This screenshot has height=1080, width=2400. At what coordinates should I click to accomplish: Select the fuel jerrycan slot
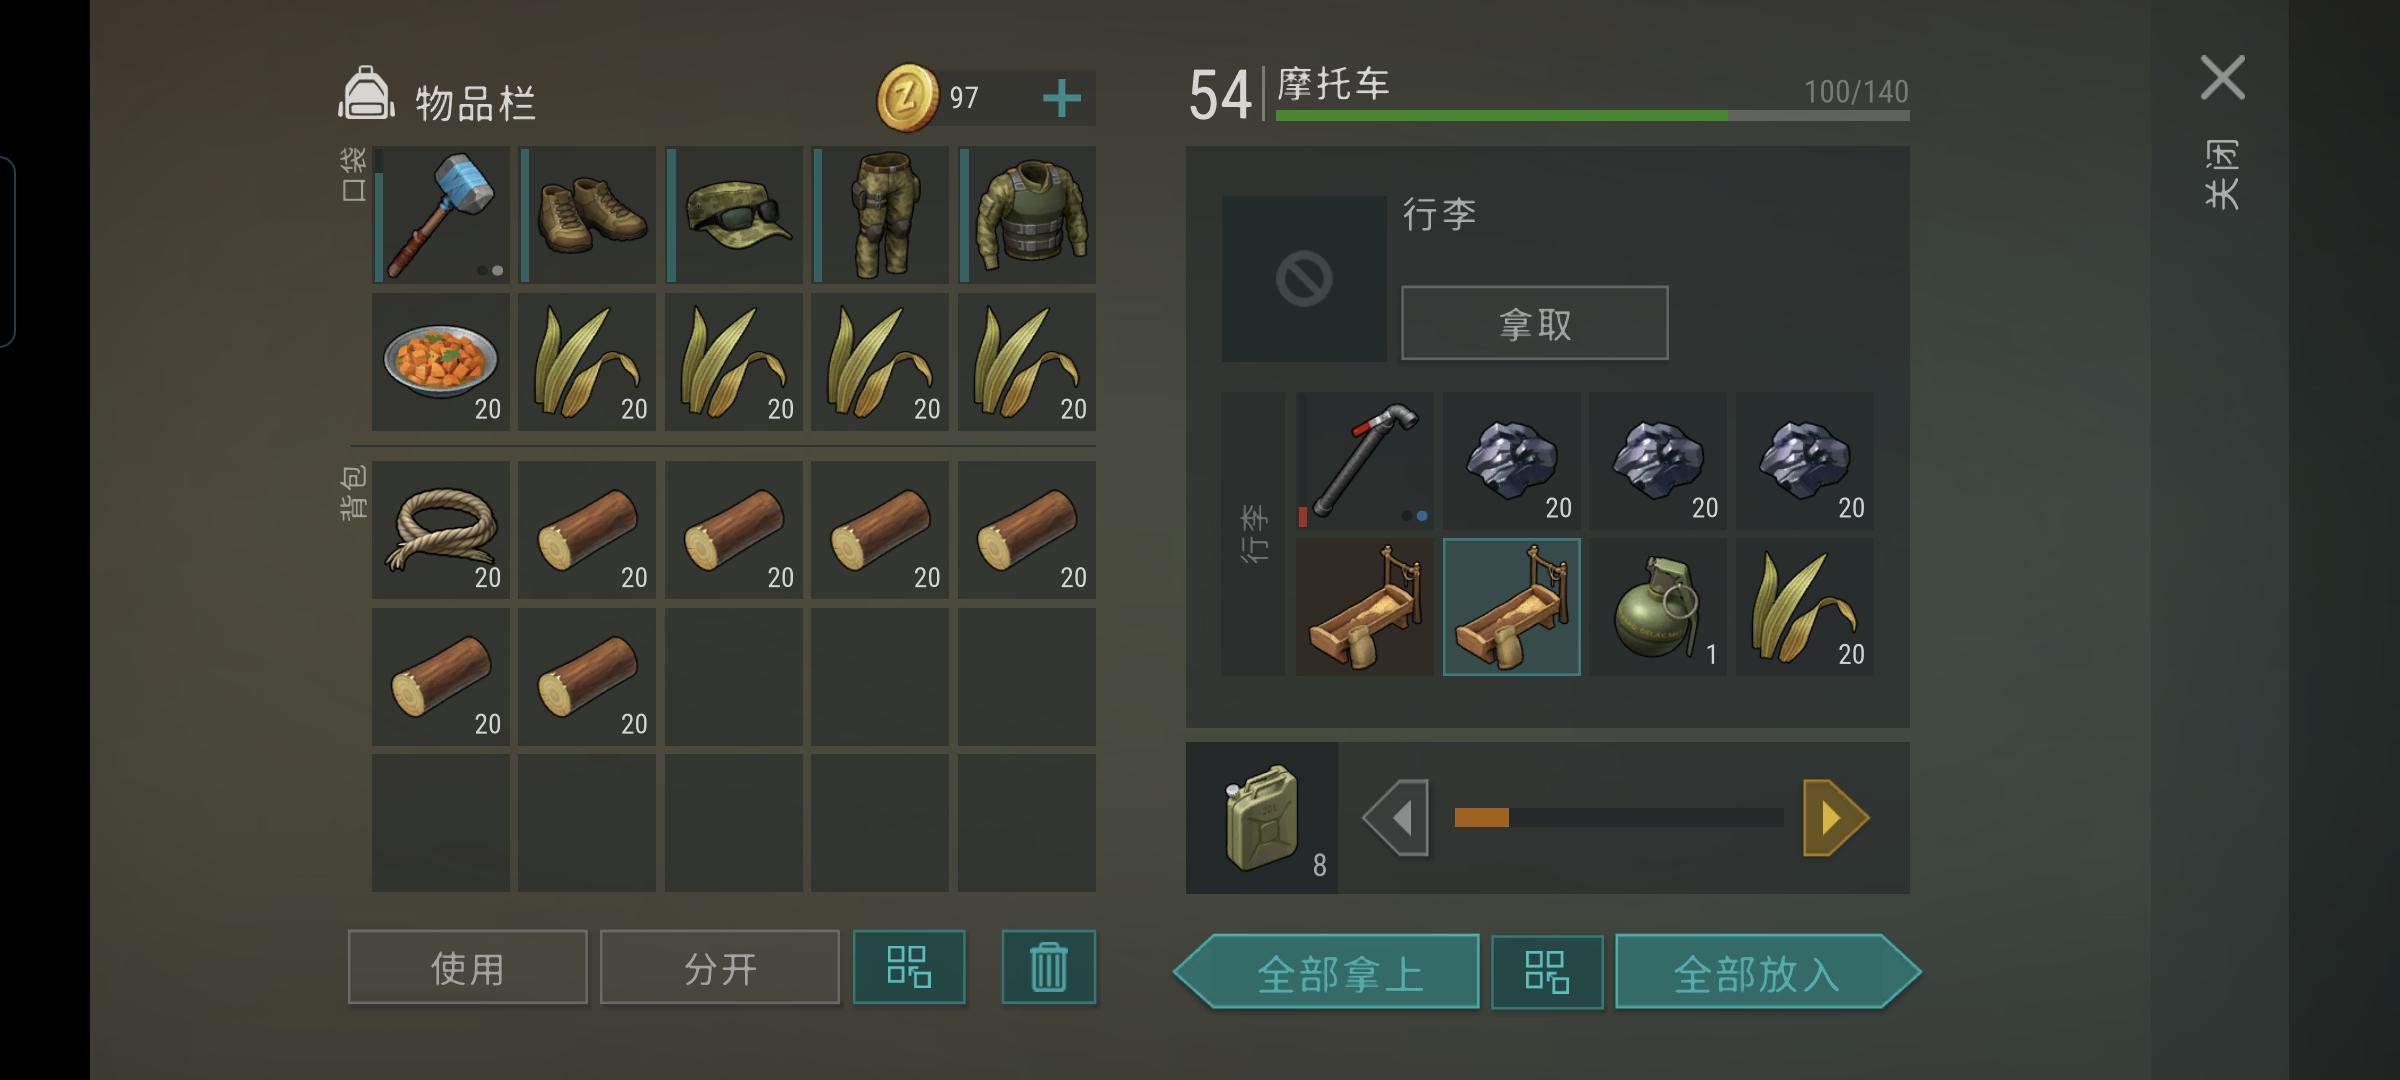(x=1262, y=818)
